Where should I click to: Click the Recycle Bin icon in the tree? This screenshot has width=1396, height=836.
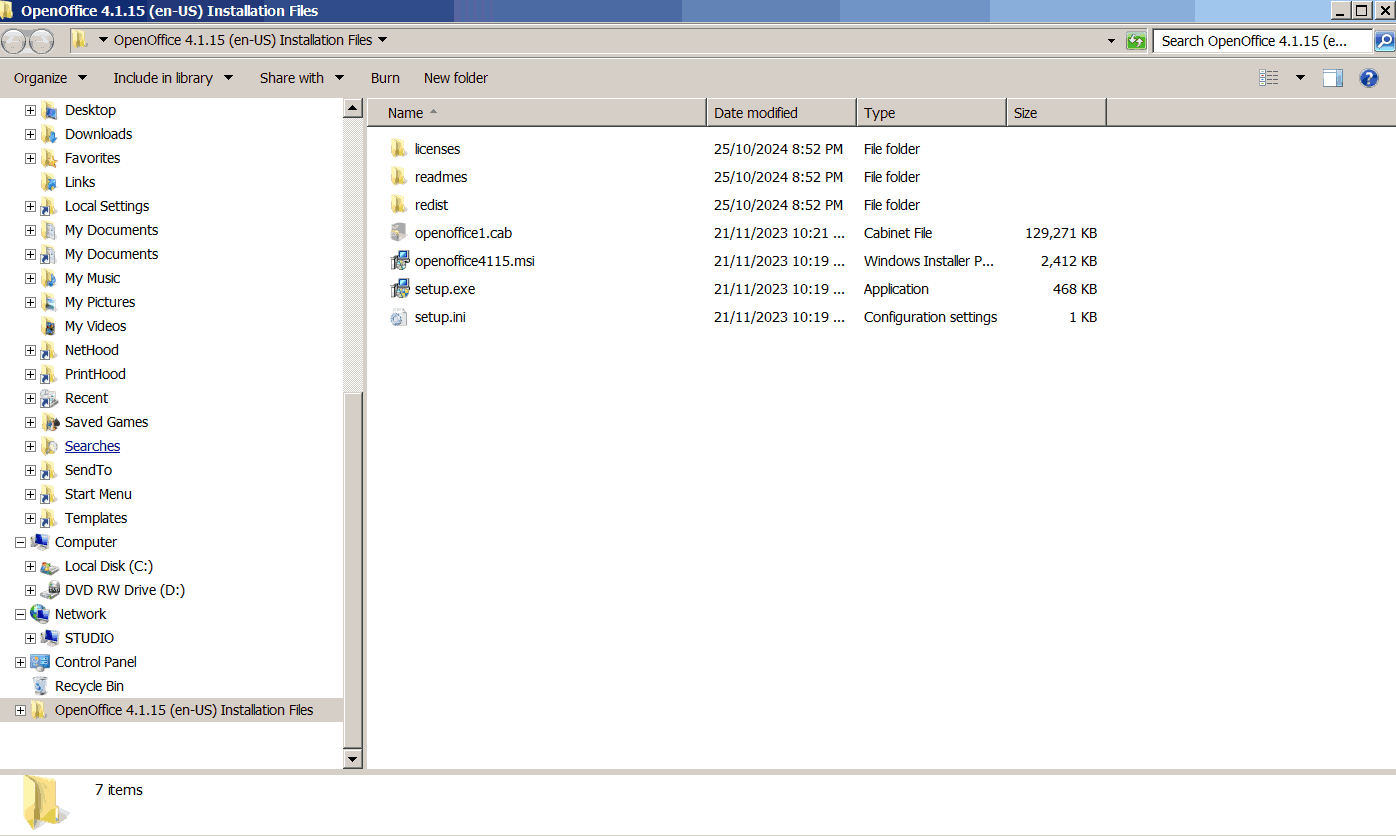40,686
